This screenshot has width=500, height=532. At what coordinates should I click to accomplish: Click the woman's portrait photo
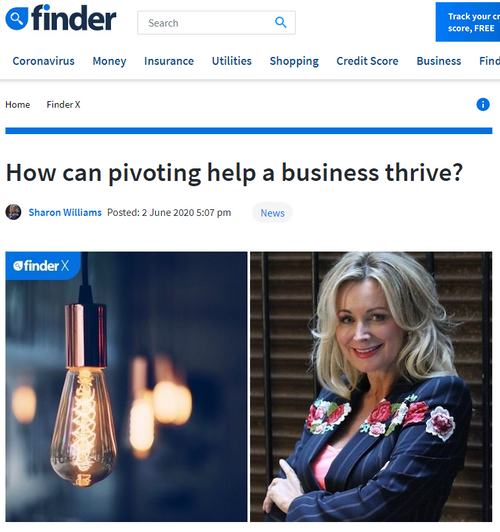(x=371, y=386)
